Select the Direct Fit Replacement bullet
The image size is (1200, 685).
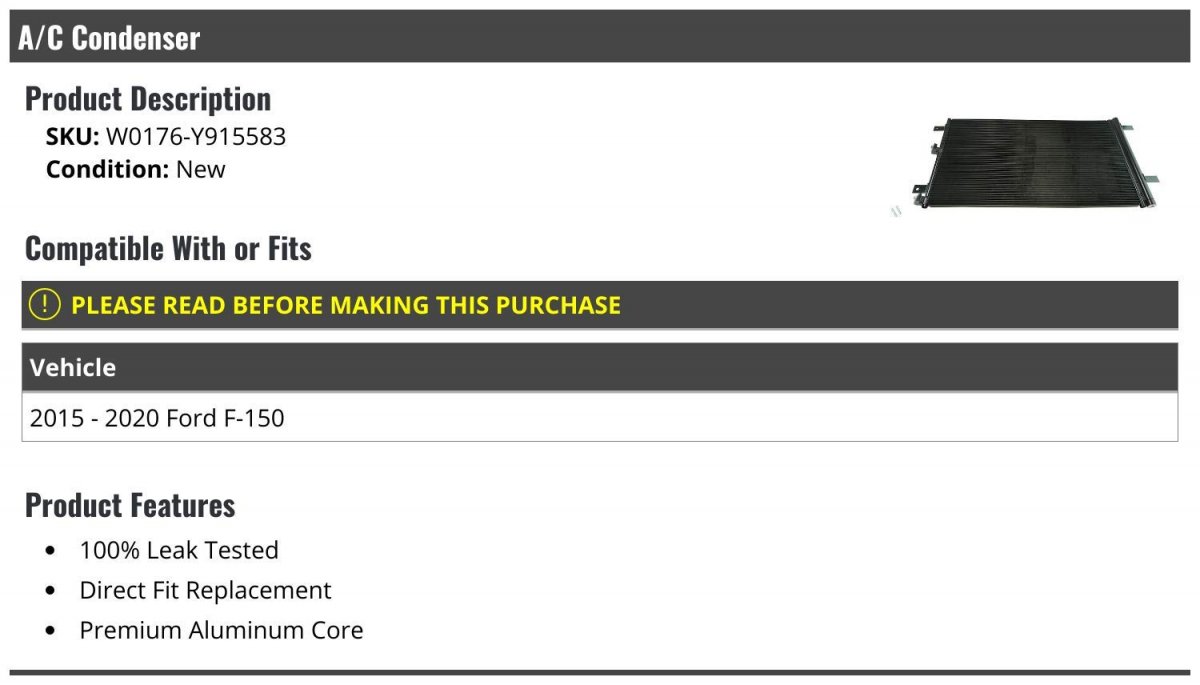(x=205, y=590)
